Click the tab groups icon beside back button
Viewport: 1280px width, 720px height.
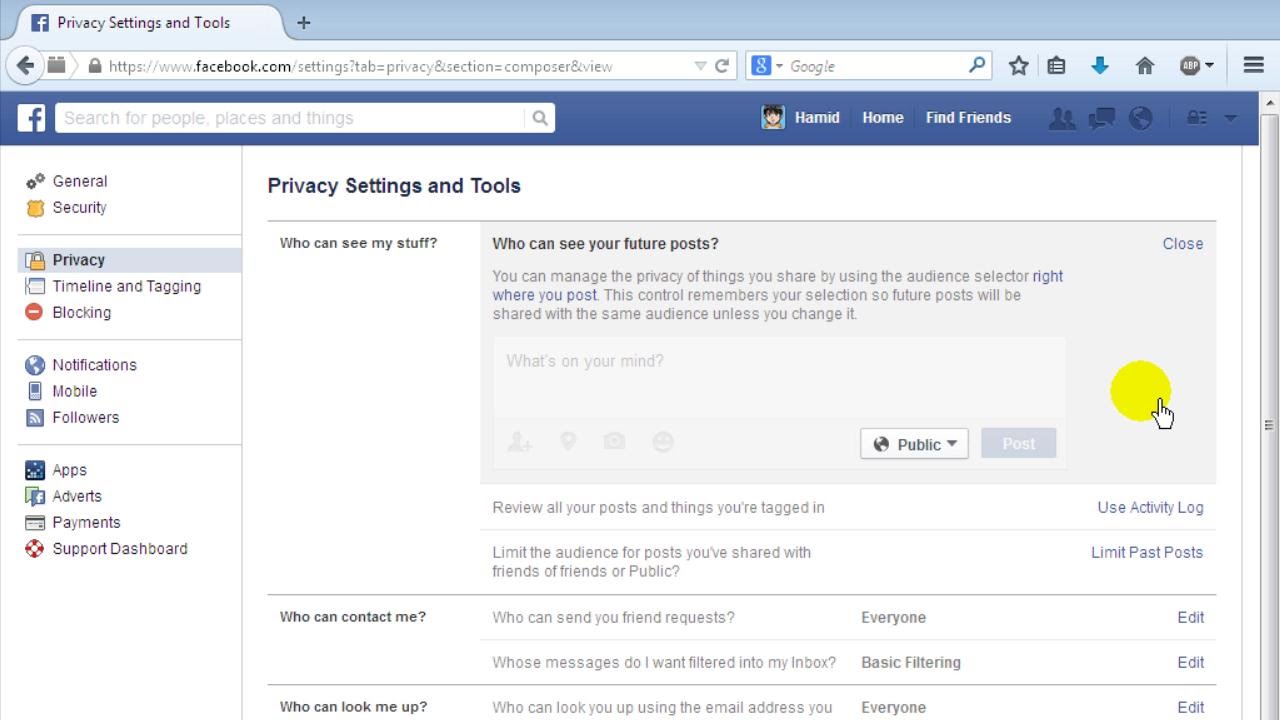tap(57, 66)
